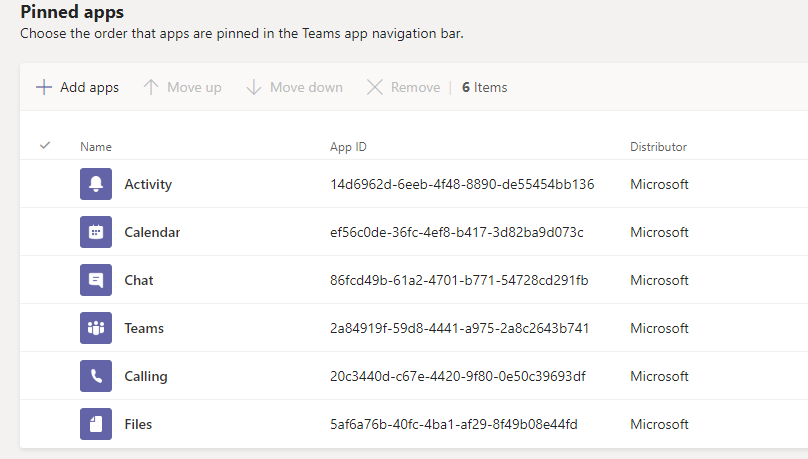Click the Calendar app icon
Image resolution: width=808 pixels, height=459 pixels.
point(96,232)
